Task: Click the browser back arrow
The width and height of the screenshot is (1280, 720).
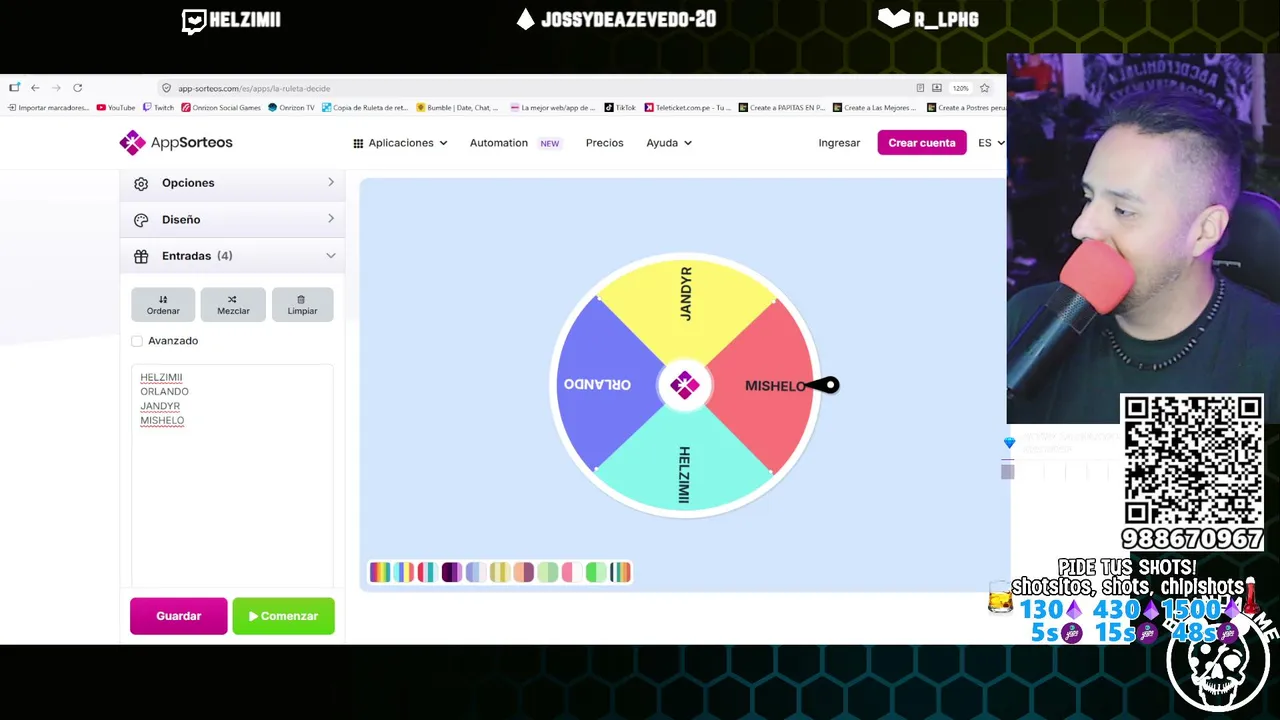Action: point(35,88)
